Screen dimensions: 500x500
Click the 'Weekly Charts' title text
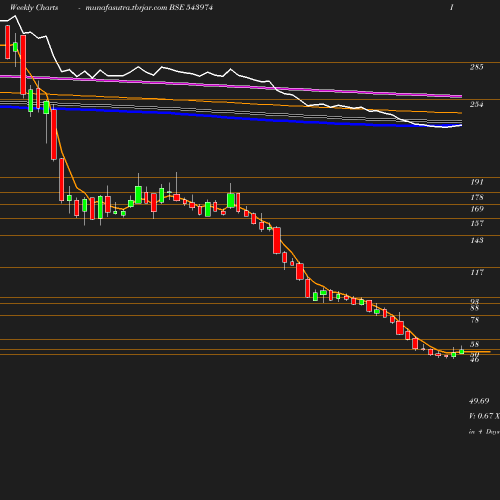[34, 7]
